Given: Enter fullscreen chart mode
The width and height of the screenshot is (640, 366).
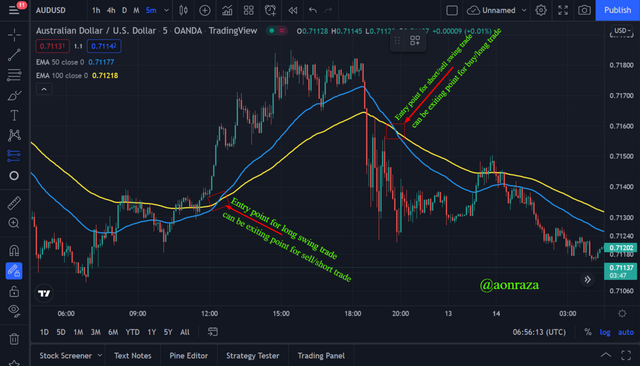Looking at the screenshot, I should 563,10.
